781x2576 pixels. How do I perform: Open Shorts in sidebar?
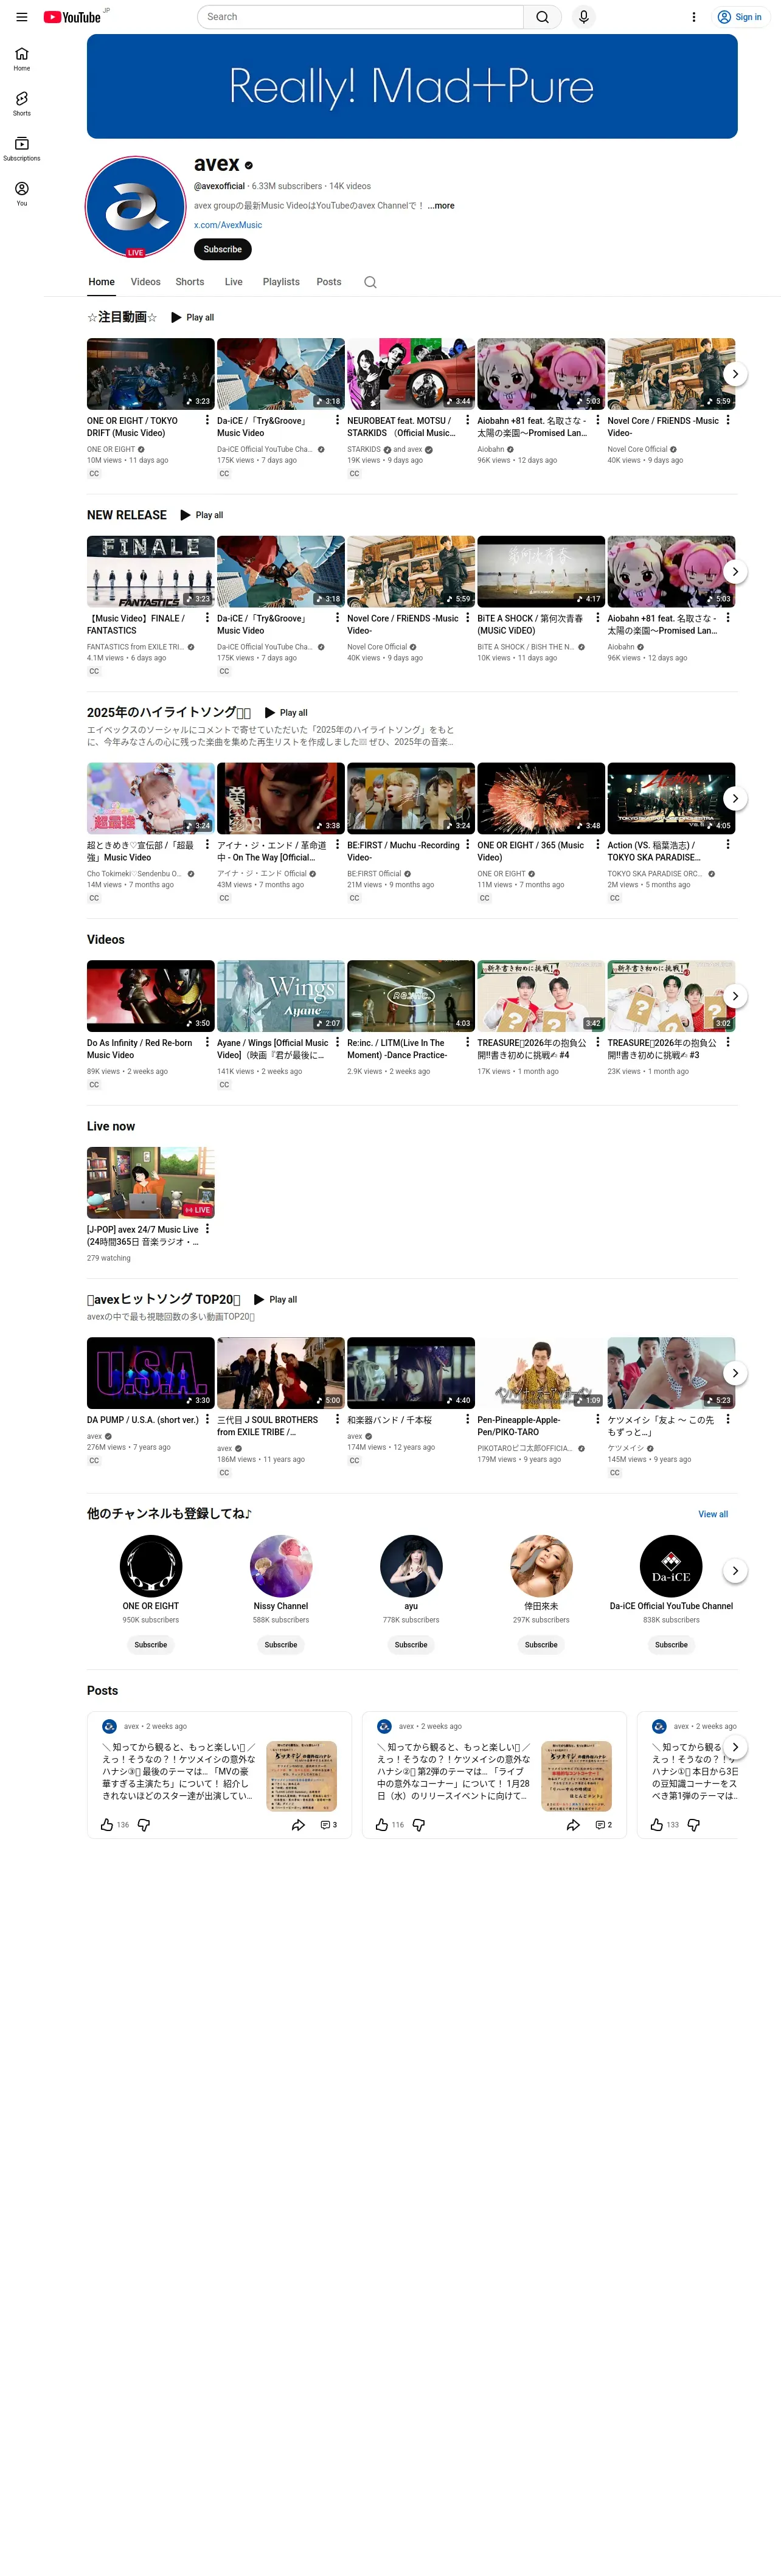click(x=22, y=104)
